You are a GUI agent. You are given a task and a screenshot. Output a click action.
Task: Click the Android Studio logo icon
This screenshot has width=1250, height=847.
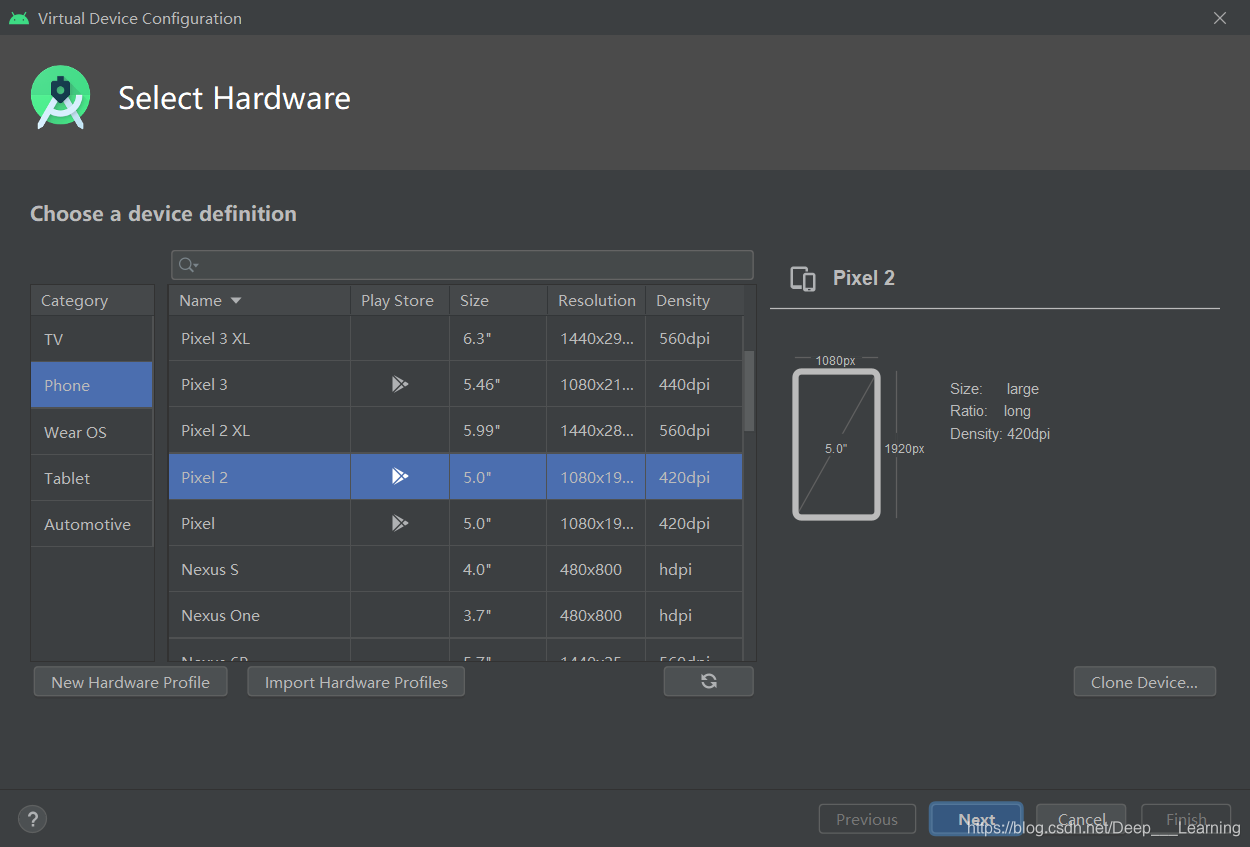pos(61,97)
